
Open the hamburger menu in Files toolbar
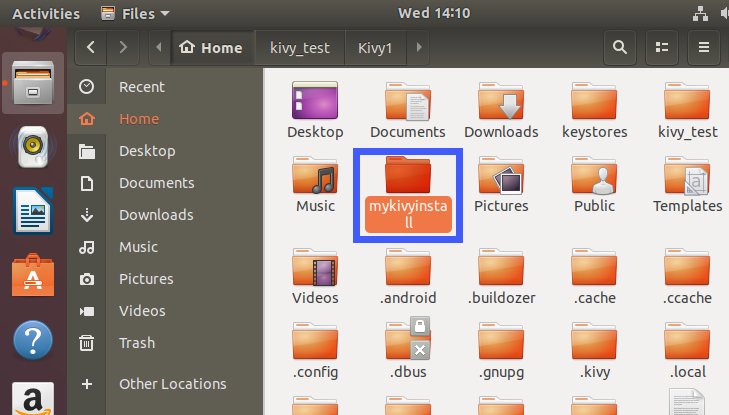[703, 47]
